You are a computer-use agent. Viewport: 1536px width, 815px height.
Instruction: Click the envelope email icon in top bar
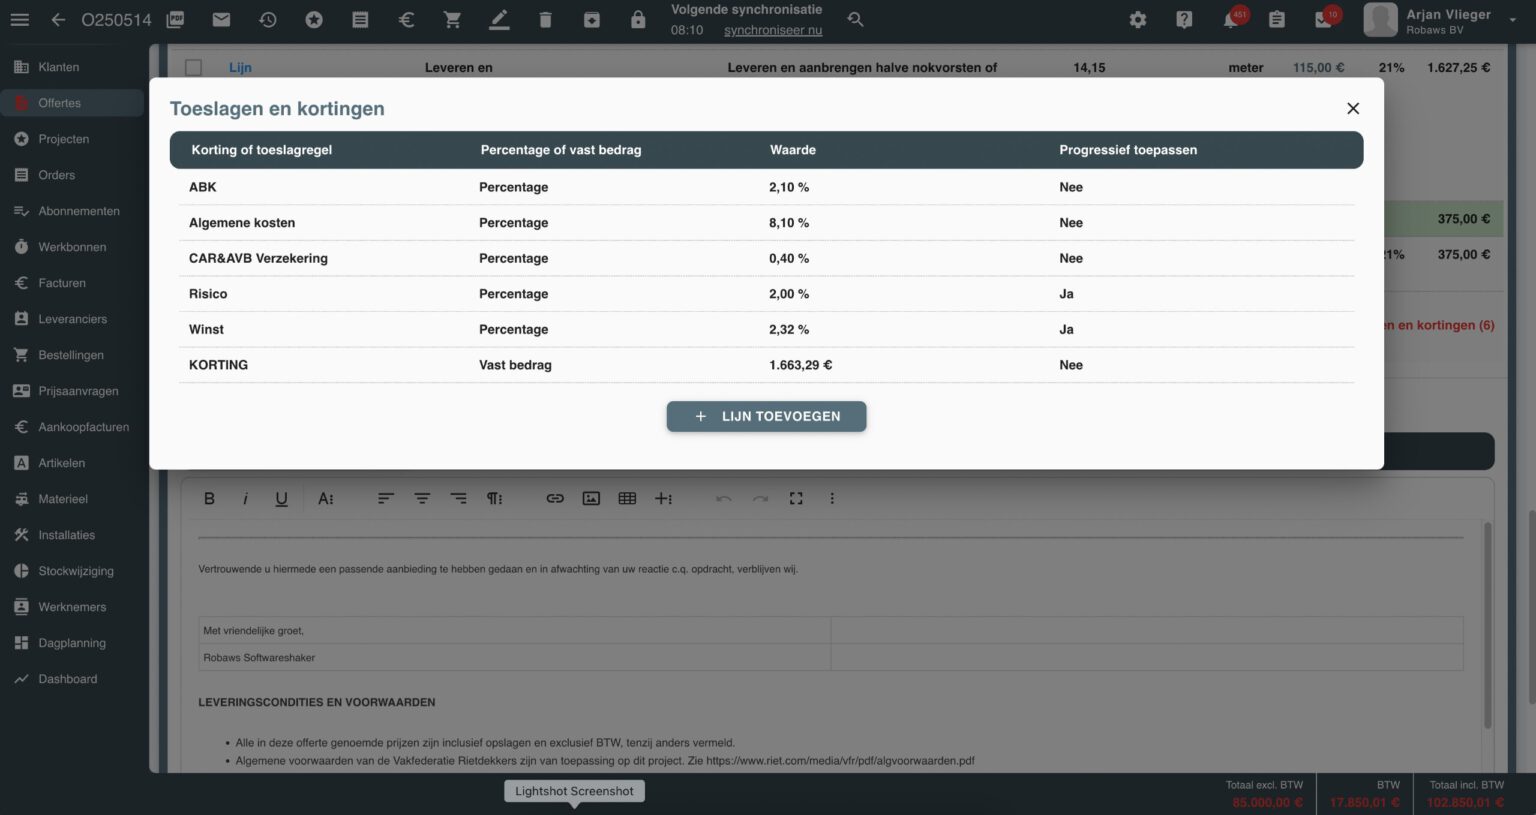click(222, 20)
